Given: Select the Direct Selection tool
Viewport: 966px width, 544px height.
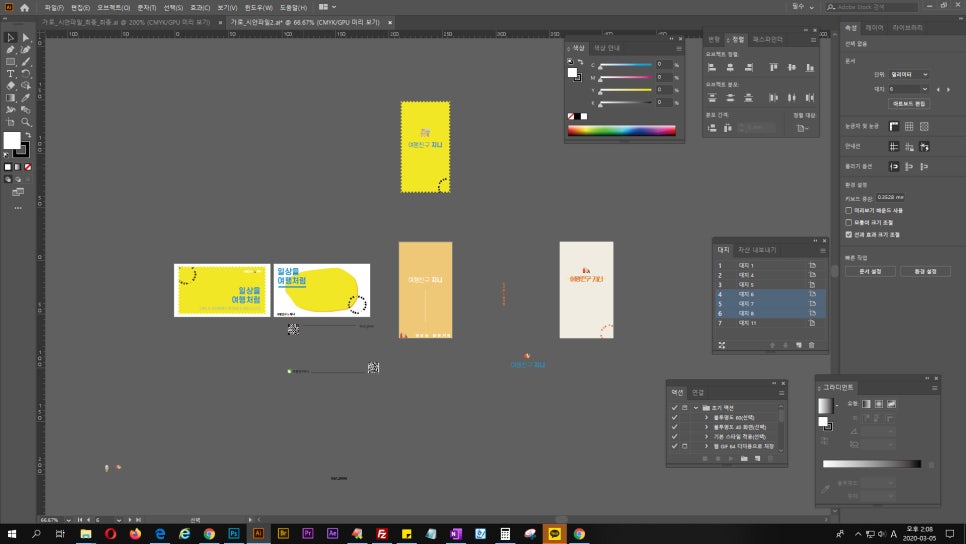Looking at the screenshot, I should point(26,38).
